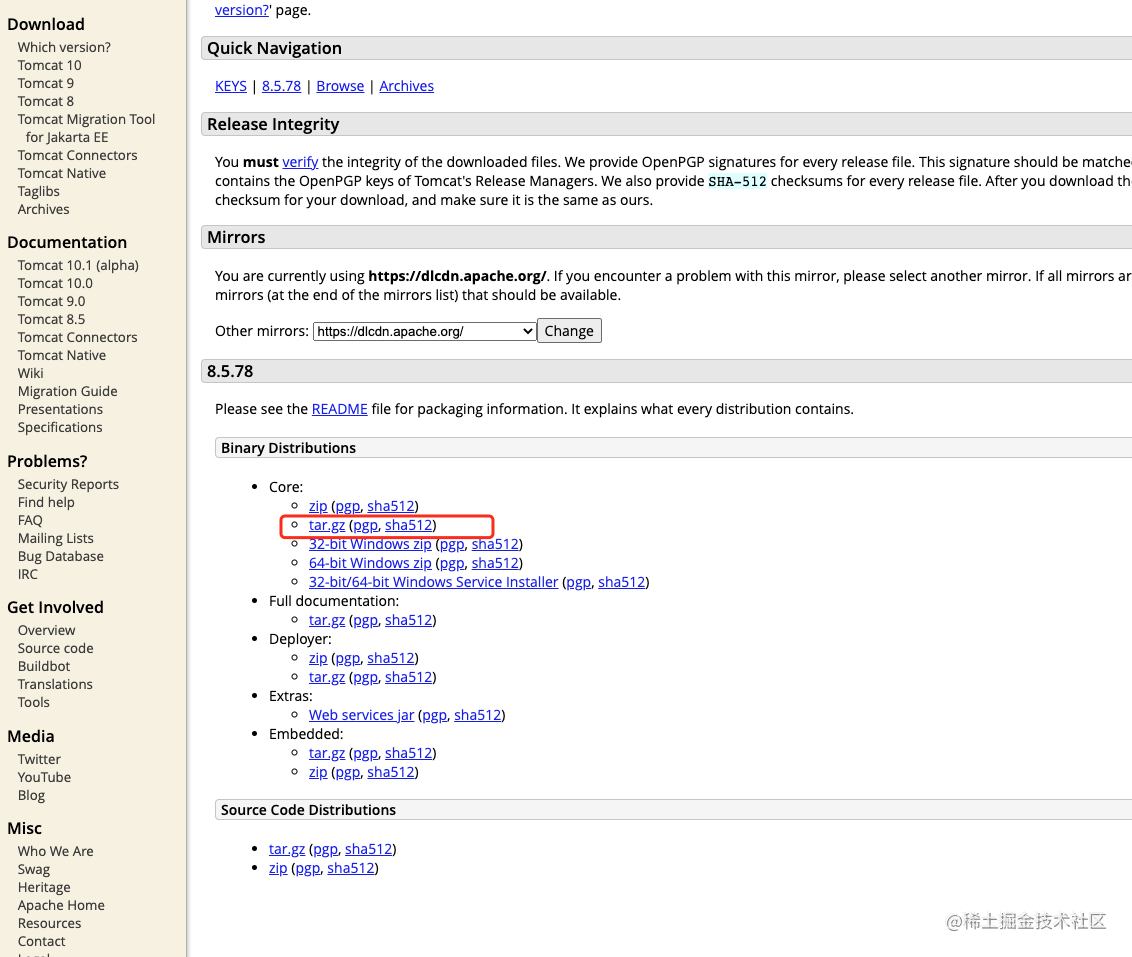This screenshot has width=1132, height=957.
Task: Download the 32-bit Windows zip
Action: pyautogui.click(x=370, y=544)
